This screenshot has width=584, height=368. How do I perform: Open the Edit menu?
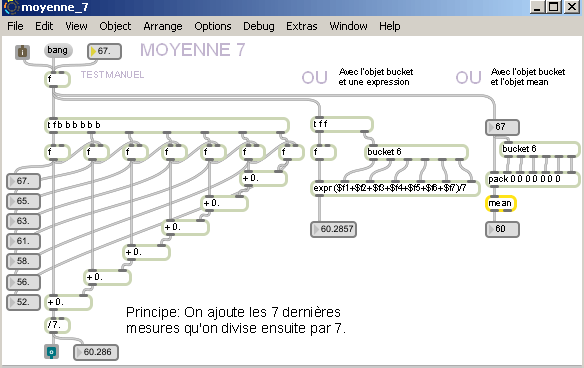coord(44,26)
